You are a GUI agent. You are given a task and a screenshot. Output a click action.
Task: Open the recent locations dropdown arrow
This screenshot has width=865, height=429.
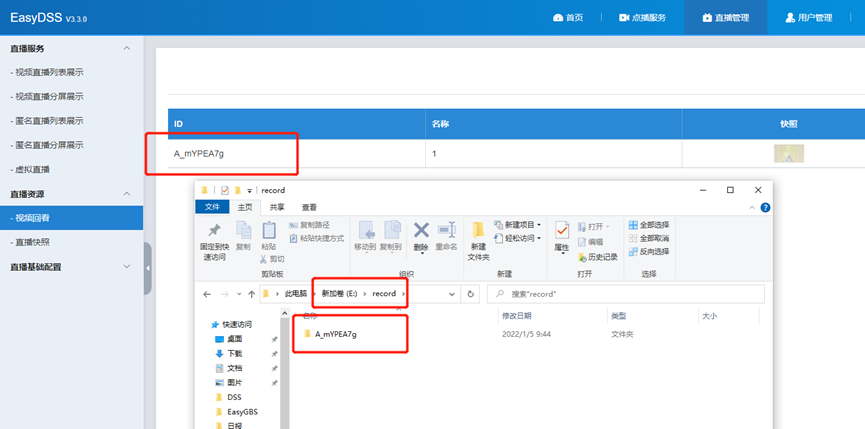point(239,294)
